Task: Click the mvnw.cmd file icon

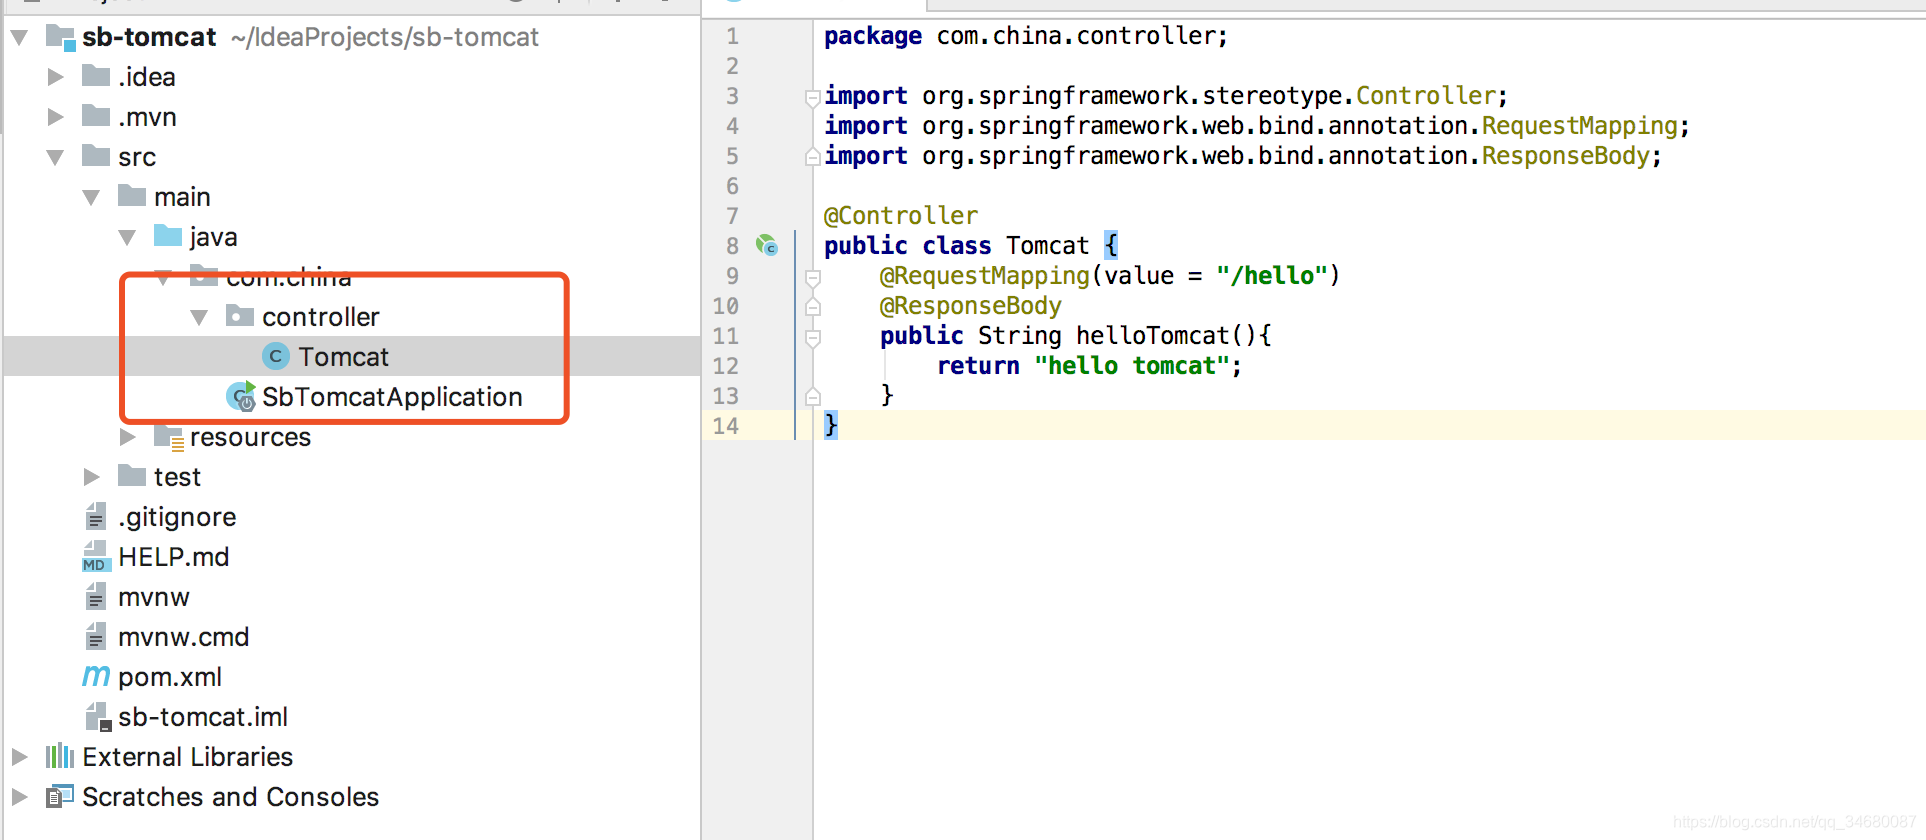Action: click(96, 636)
